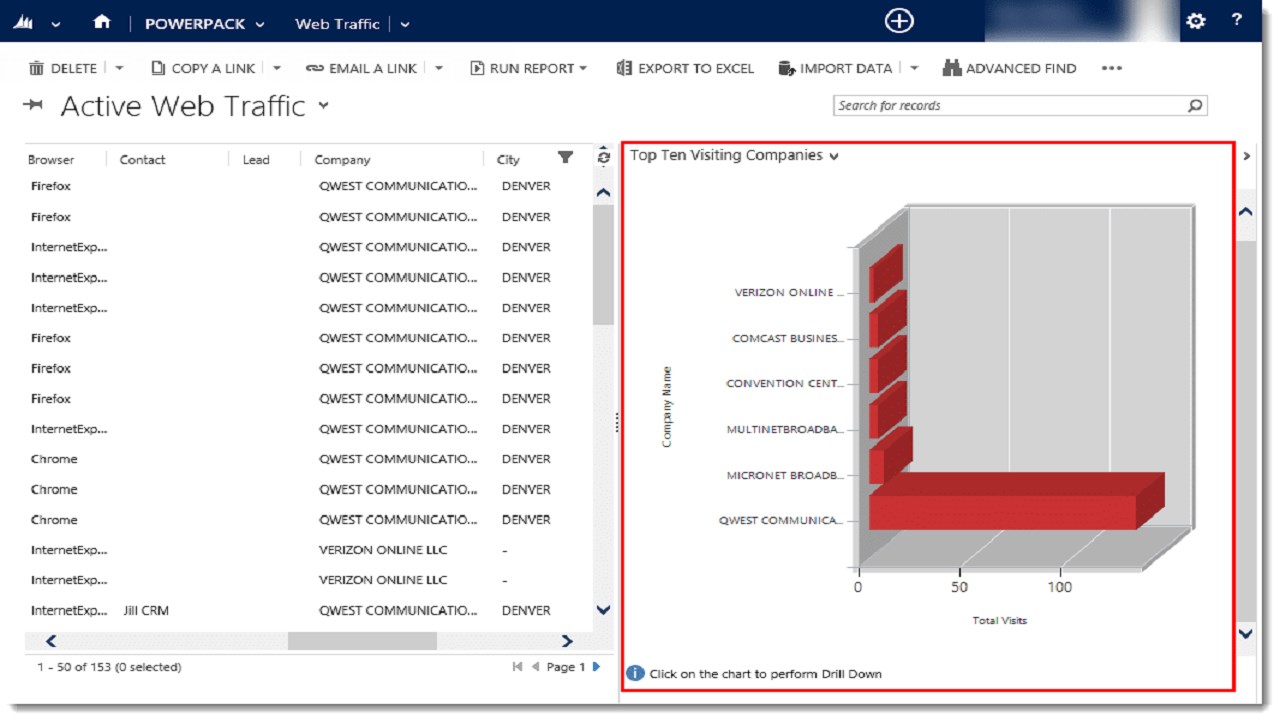Refresh the grid with refresh icon
1280x720 pixels.
pyautogui.click(x=603, y=157)
